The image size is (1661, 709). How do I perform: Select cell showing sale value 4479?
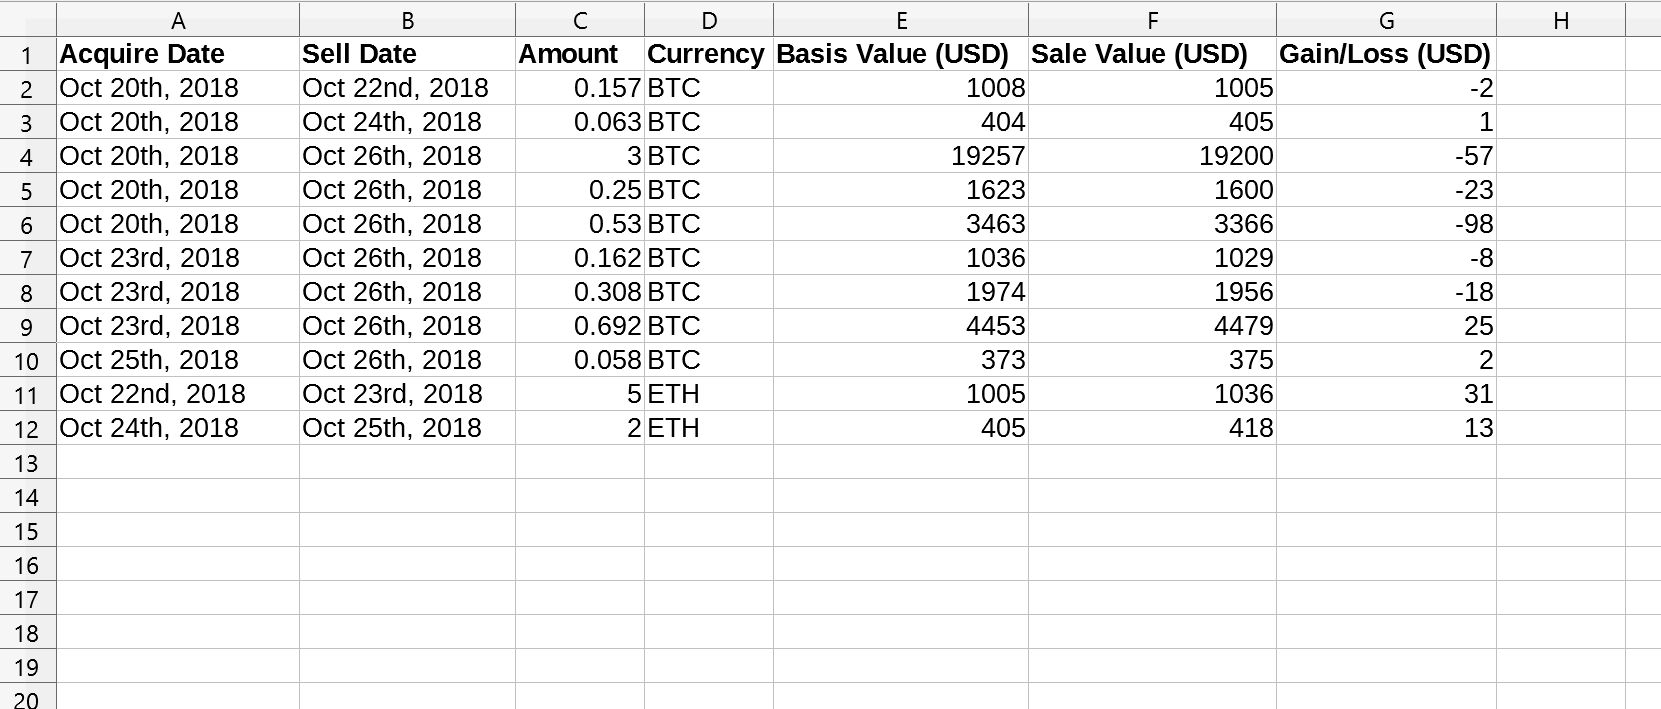pyautogui.click(x=1152, y=326)
